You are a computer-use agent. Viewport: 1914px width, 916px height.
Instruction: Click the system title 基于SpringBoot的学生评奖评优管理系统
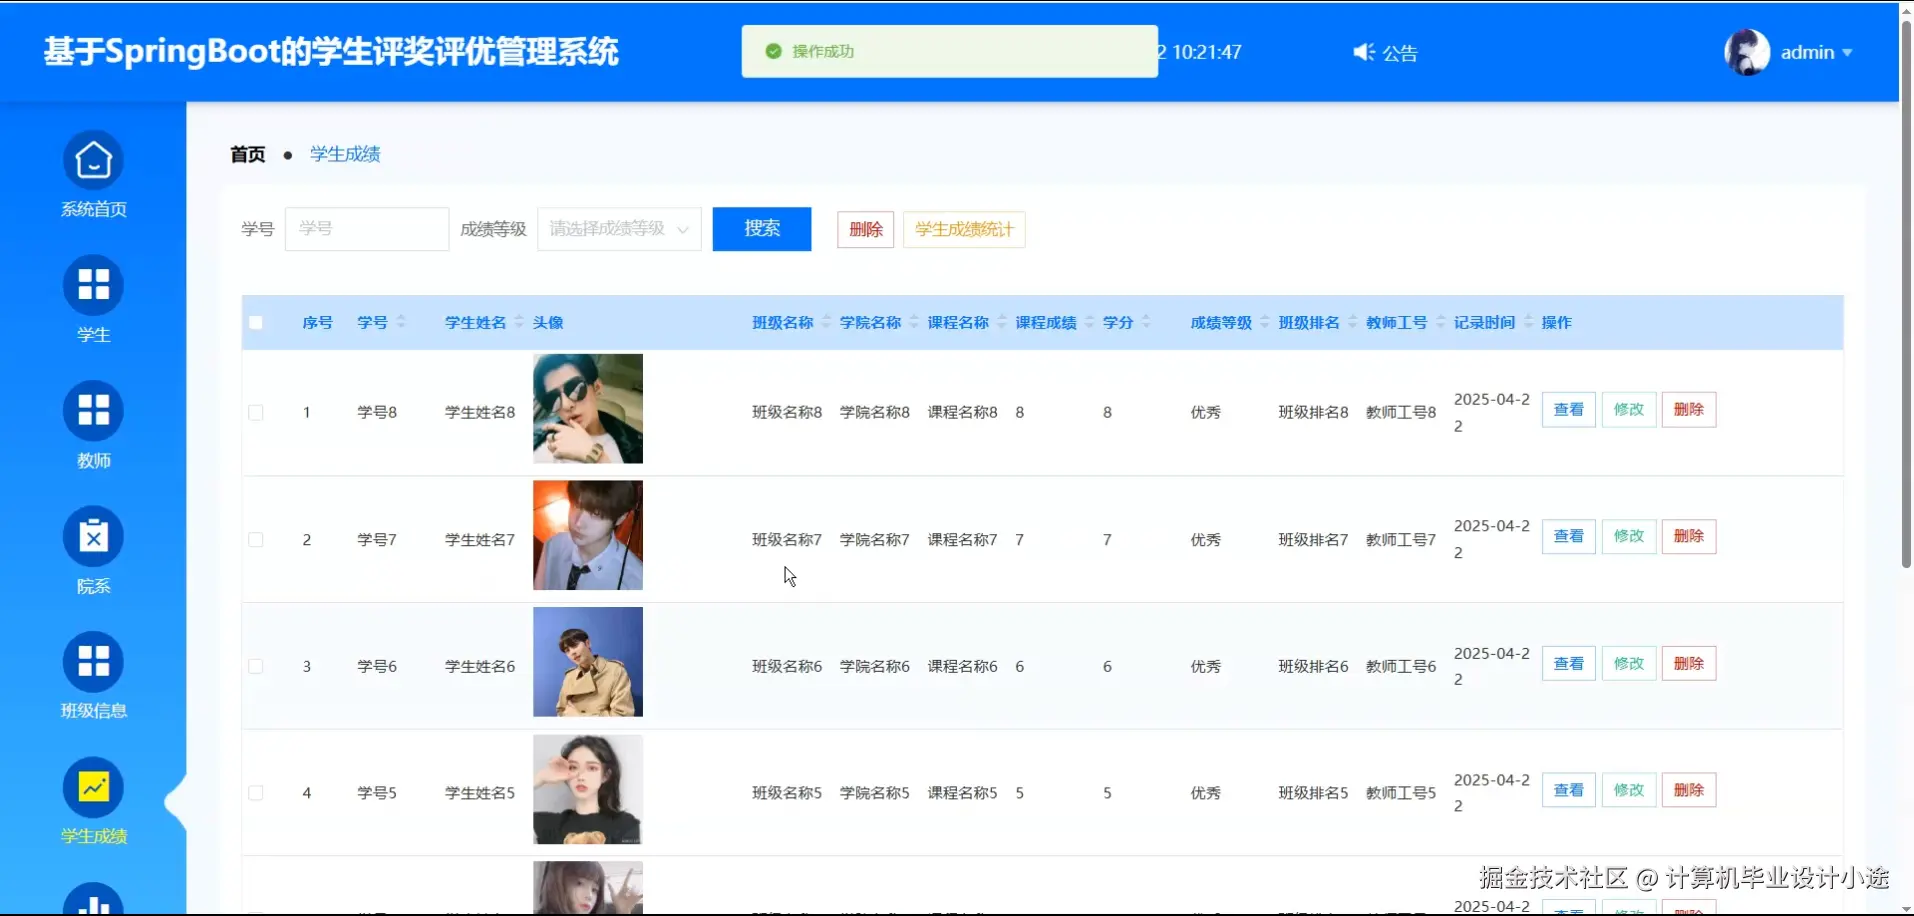(331, 52)
